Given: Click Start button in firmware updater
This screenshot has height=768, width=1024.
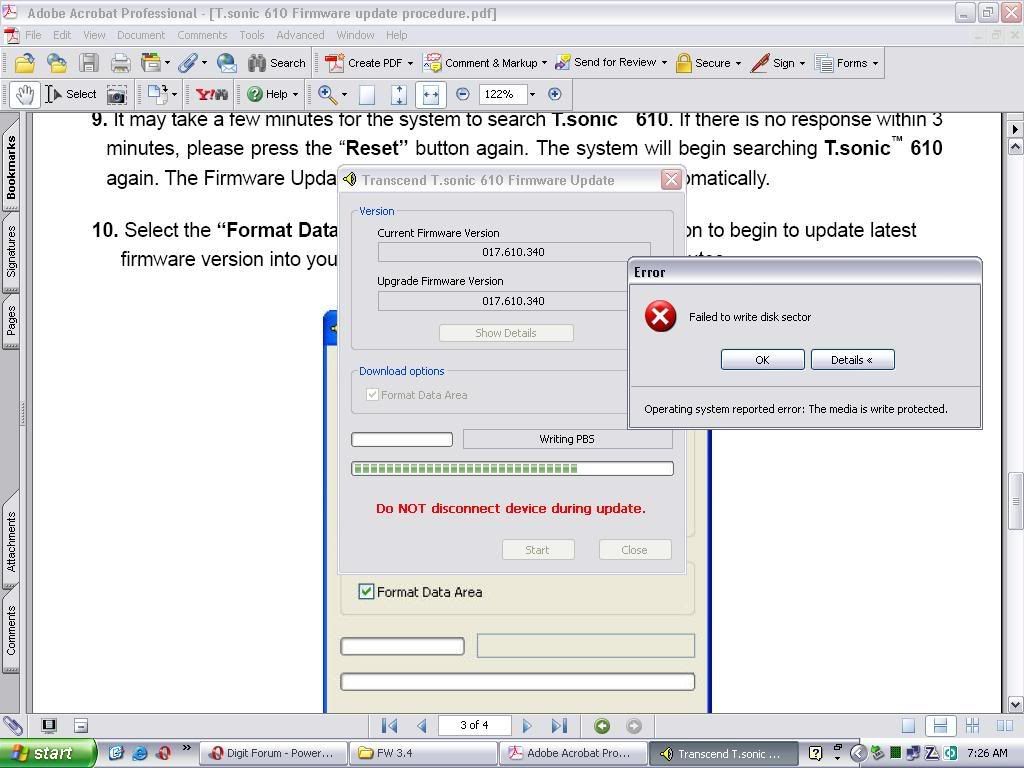Looking at the screenshot, I should [538, 550].
